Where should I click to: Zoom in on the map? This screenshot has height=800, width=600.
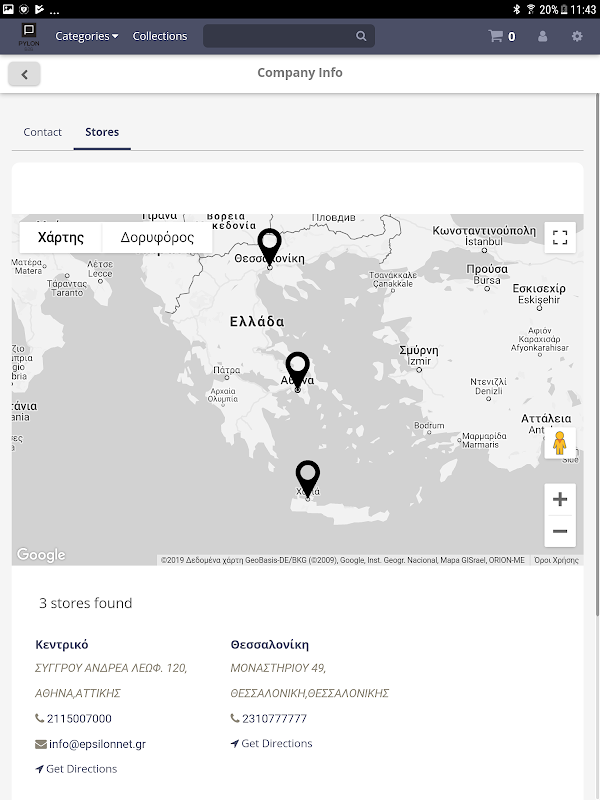(560, 499)
